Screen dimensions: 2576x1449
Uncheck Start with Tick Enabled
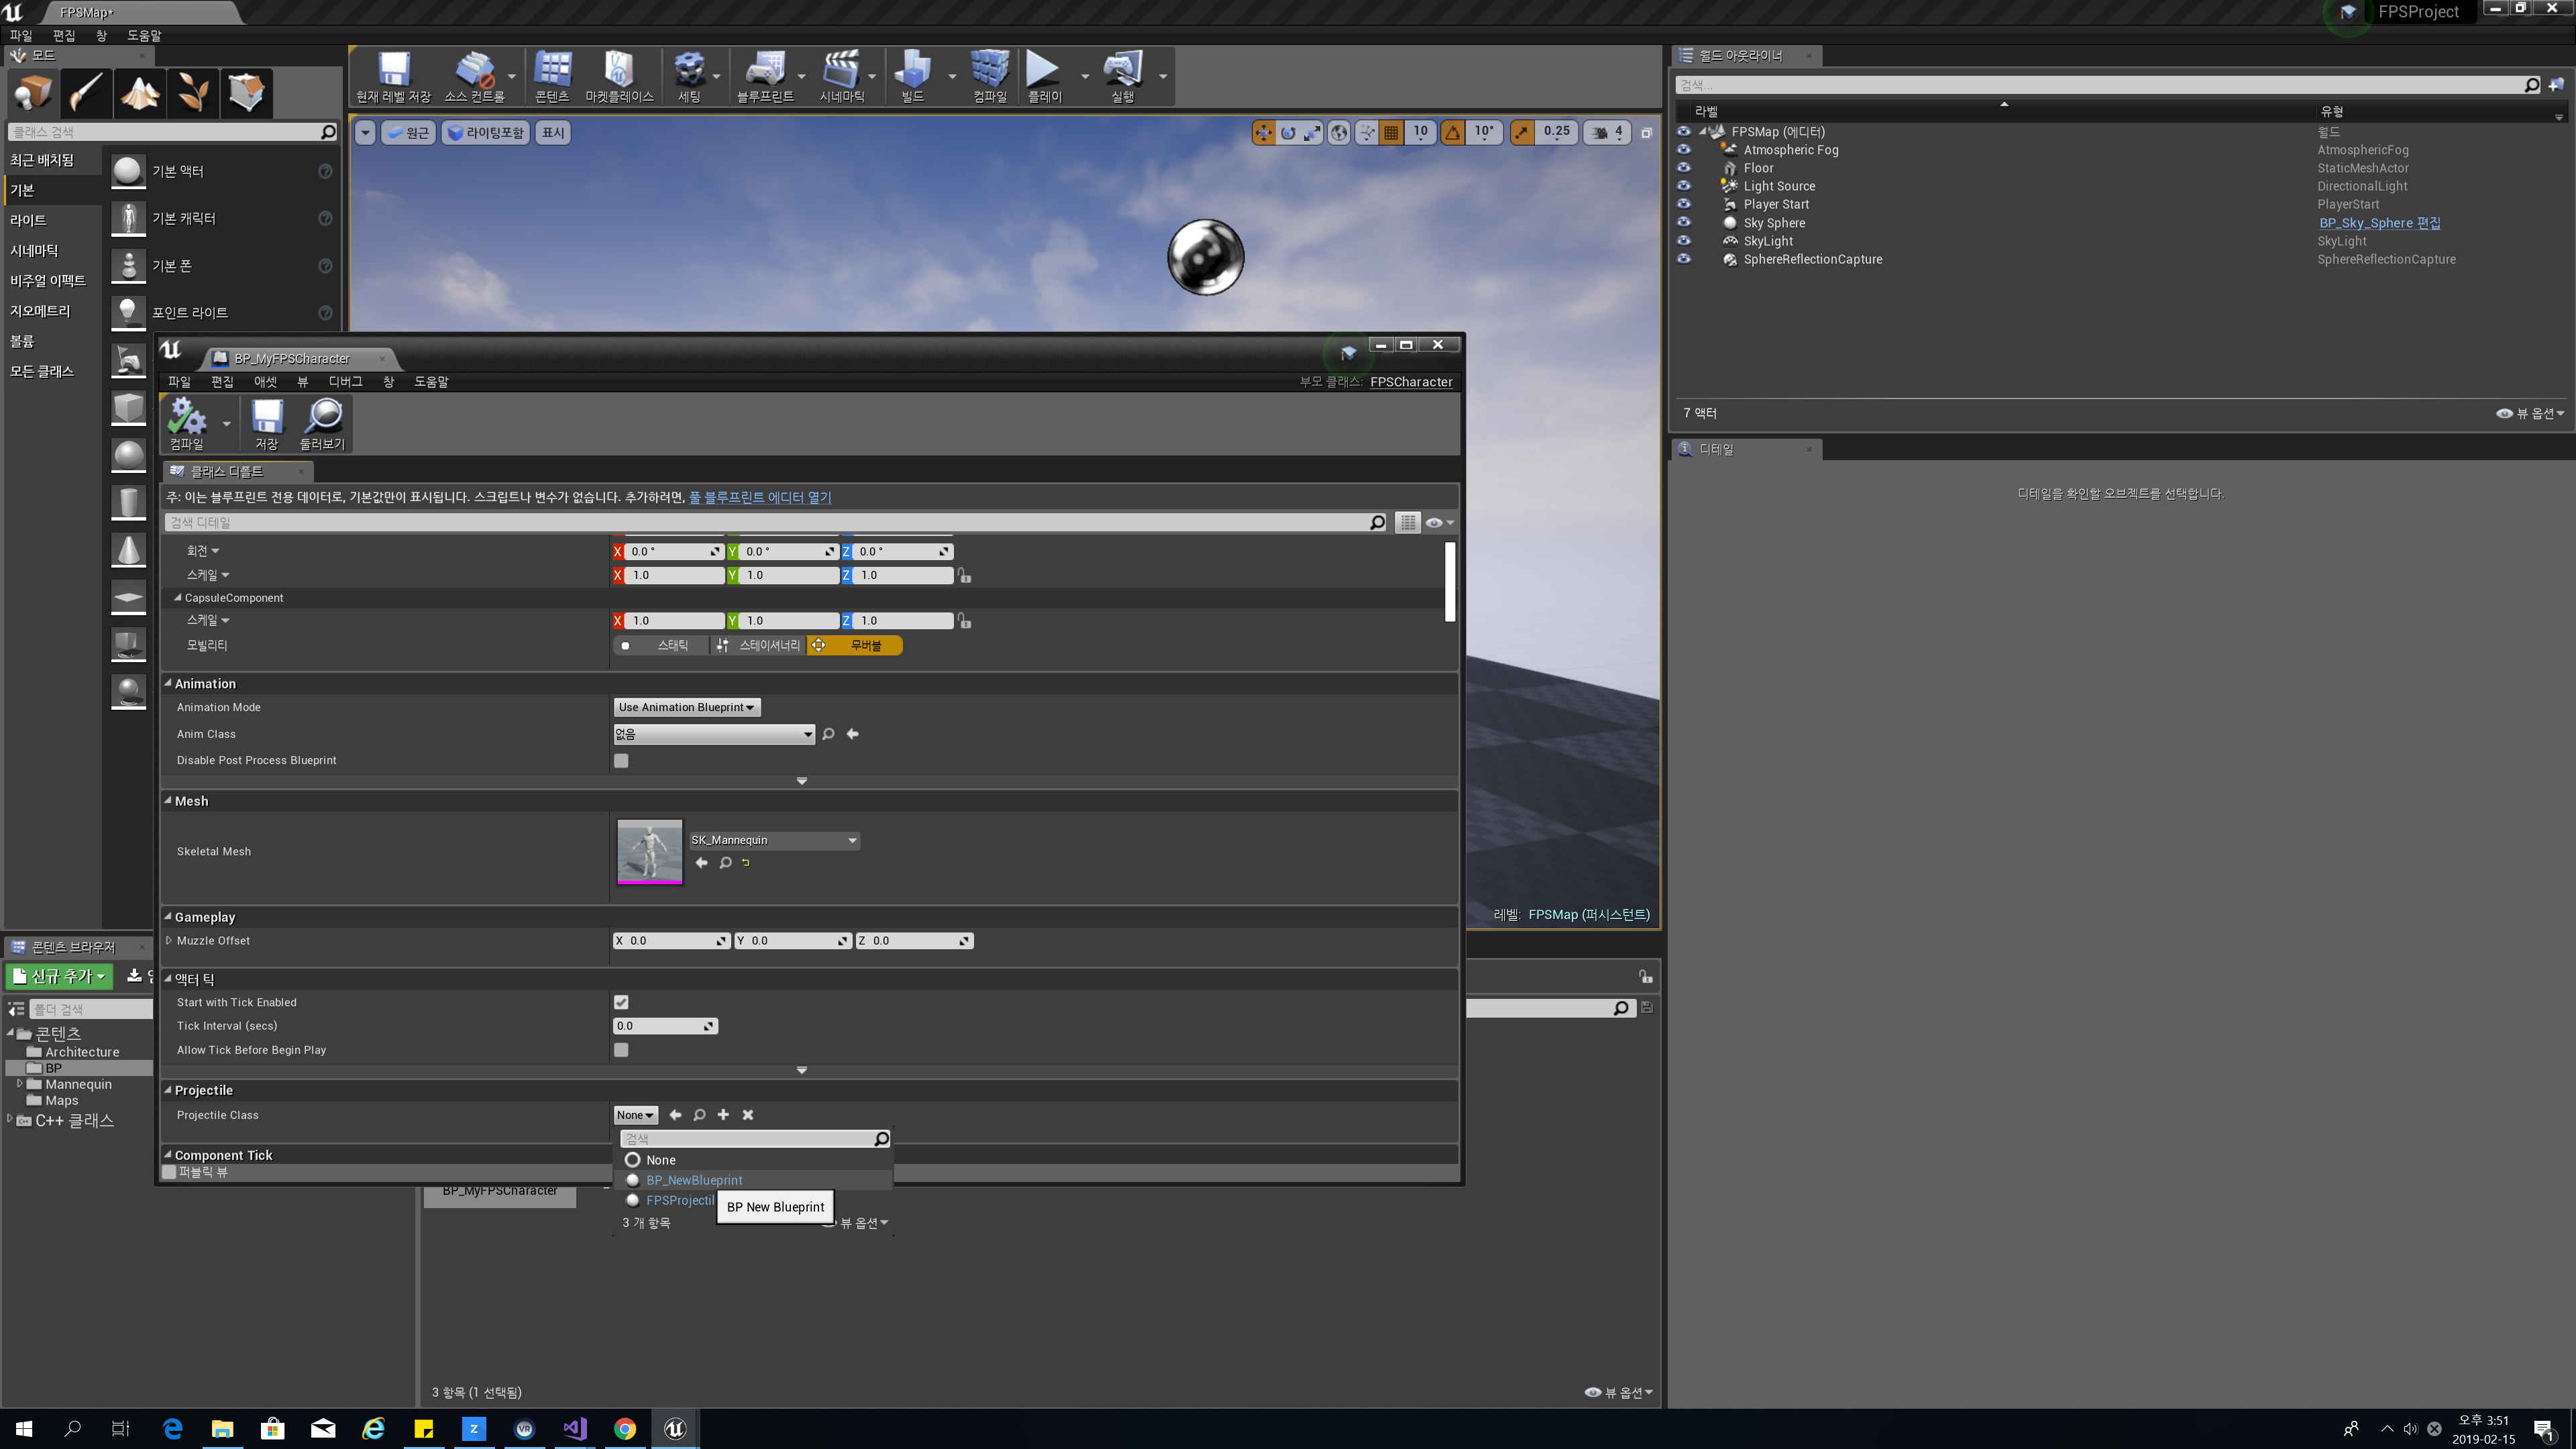[x=621, y=1002]
